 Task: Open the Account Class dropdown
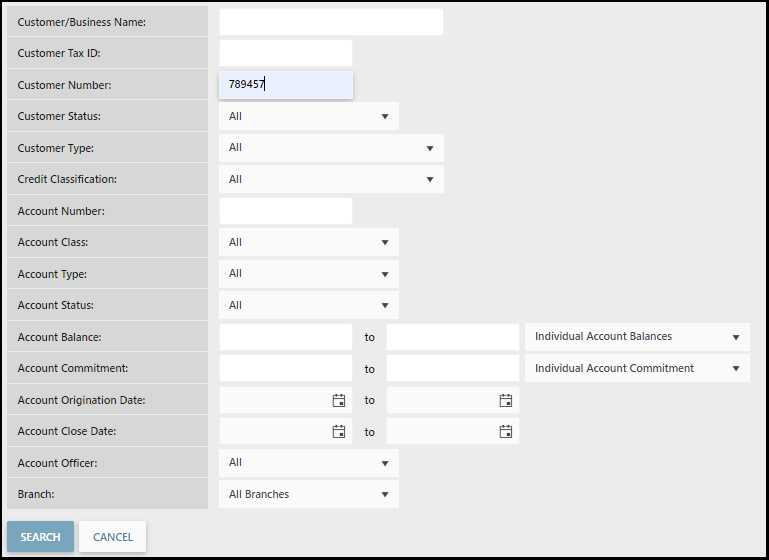pos(308,242)
